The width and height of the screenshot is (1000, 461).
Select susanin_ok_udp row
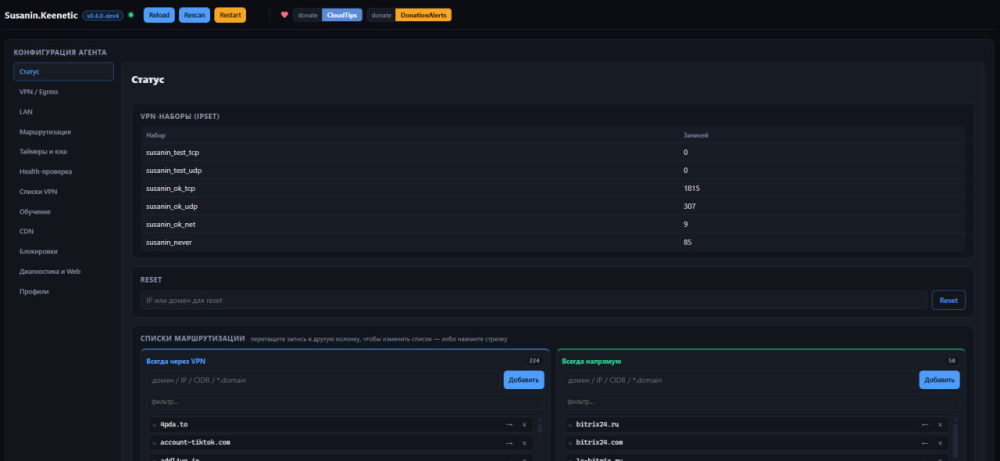click(552, 206)
